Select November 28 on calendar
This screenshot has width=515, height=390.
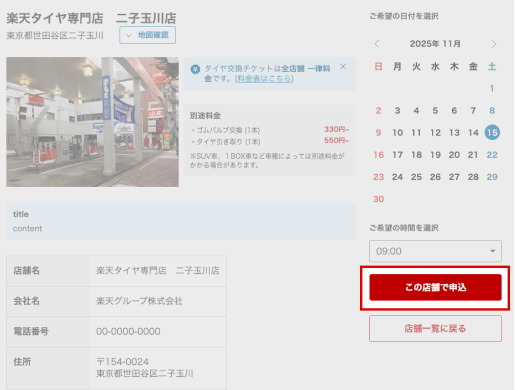[x=473, y=177]
